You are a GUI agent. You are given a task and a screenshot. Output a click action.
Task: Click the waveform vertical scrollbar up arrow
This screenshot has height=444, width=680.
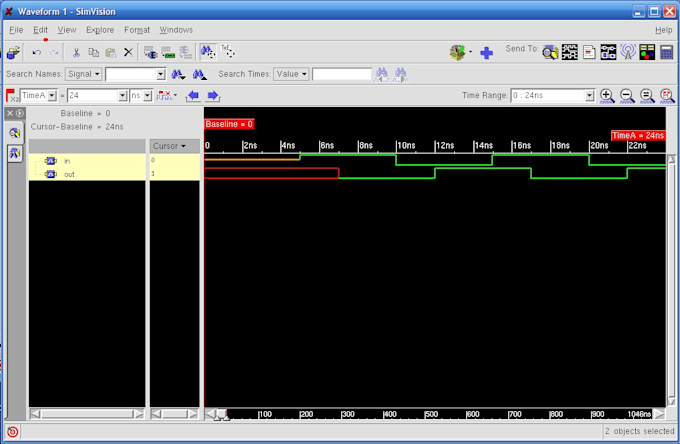[x=671, y=160]
